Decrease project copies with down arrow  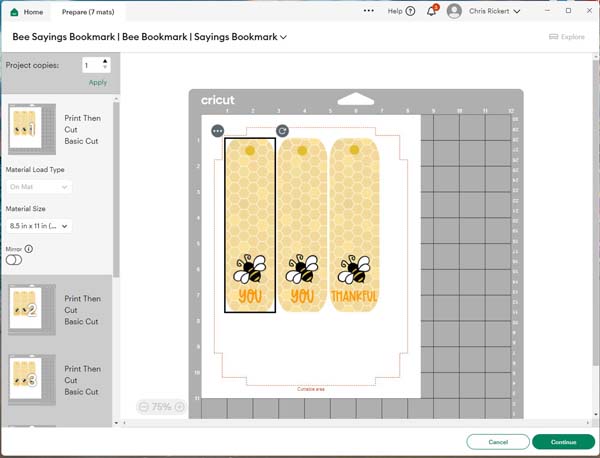(105, 68)
